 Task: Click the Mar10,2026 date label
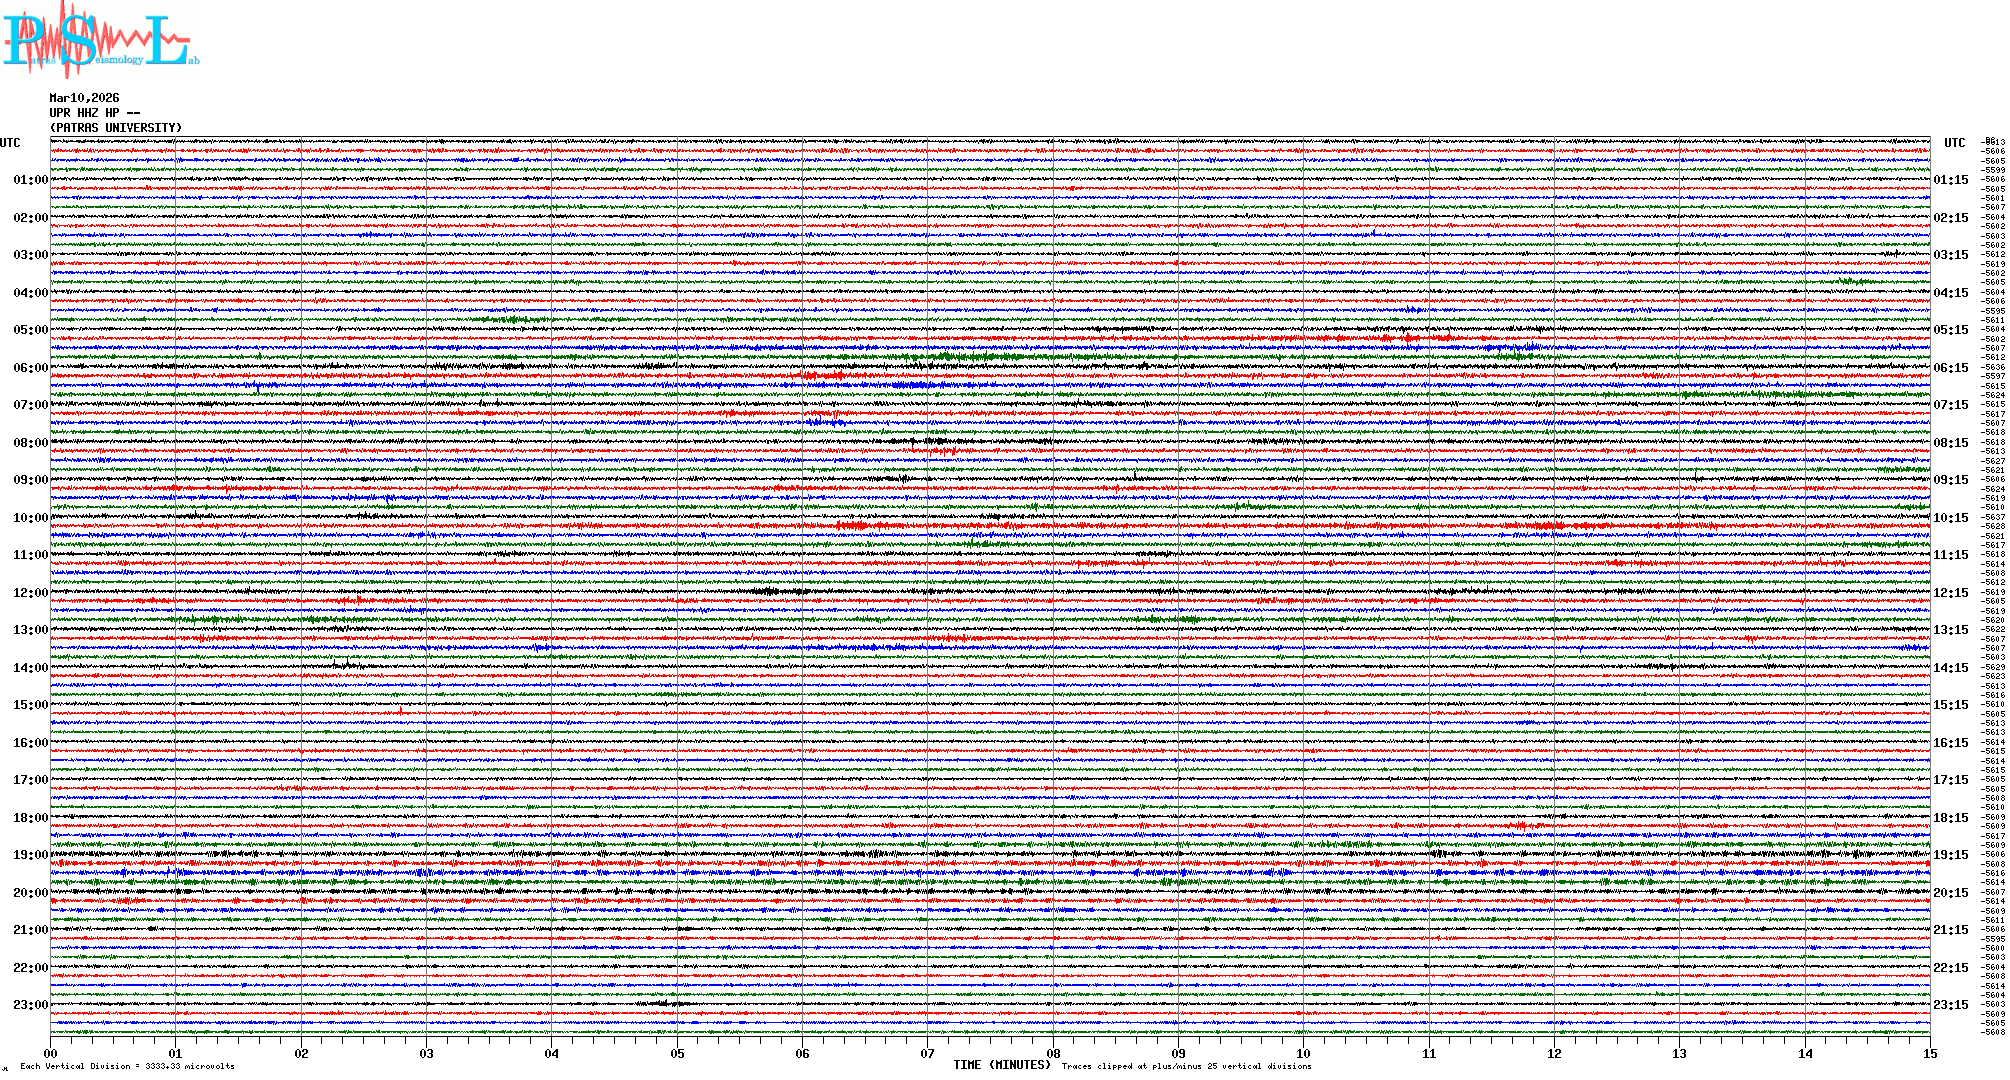[84, 98]
